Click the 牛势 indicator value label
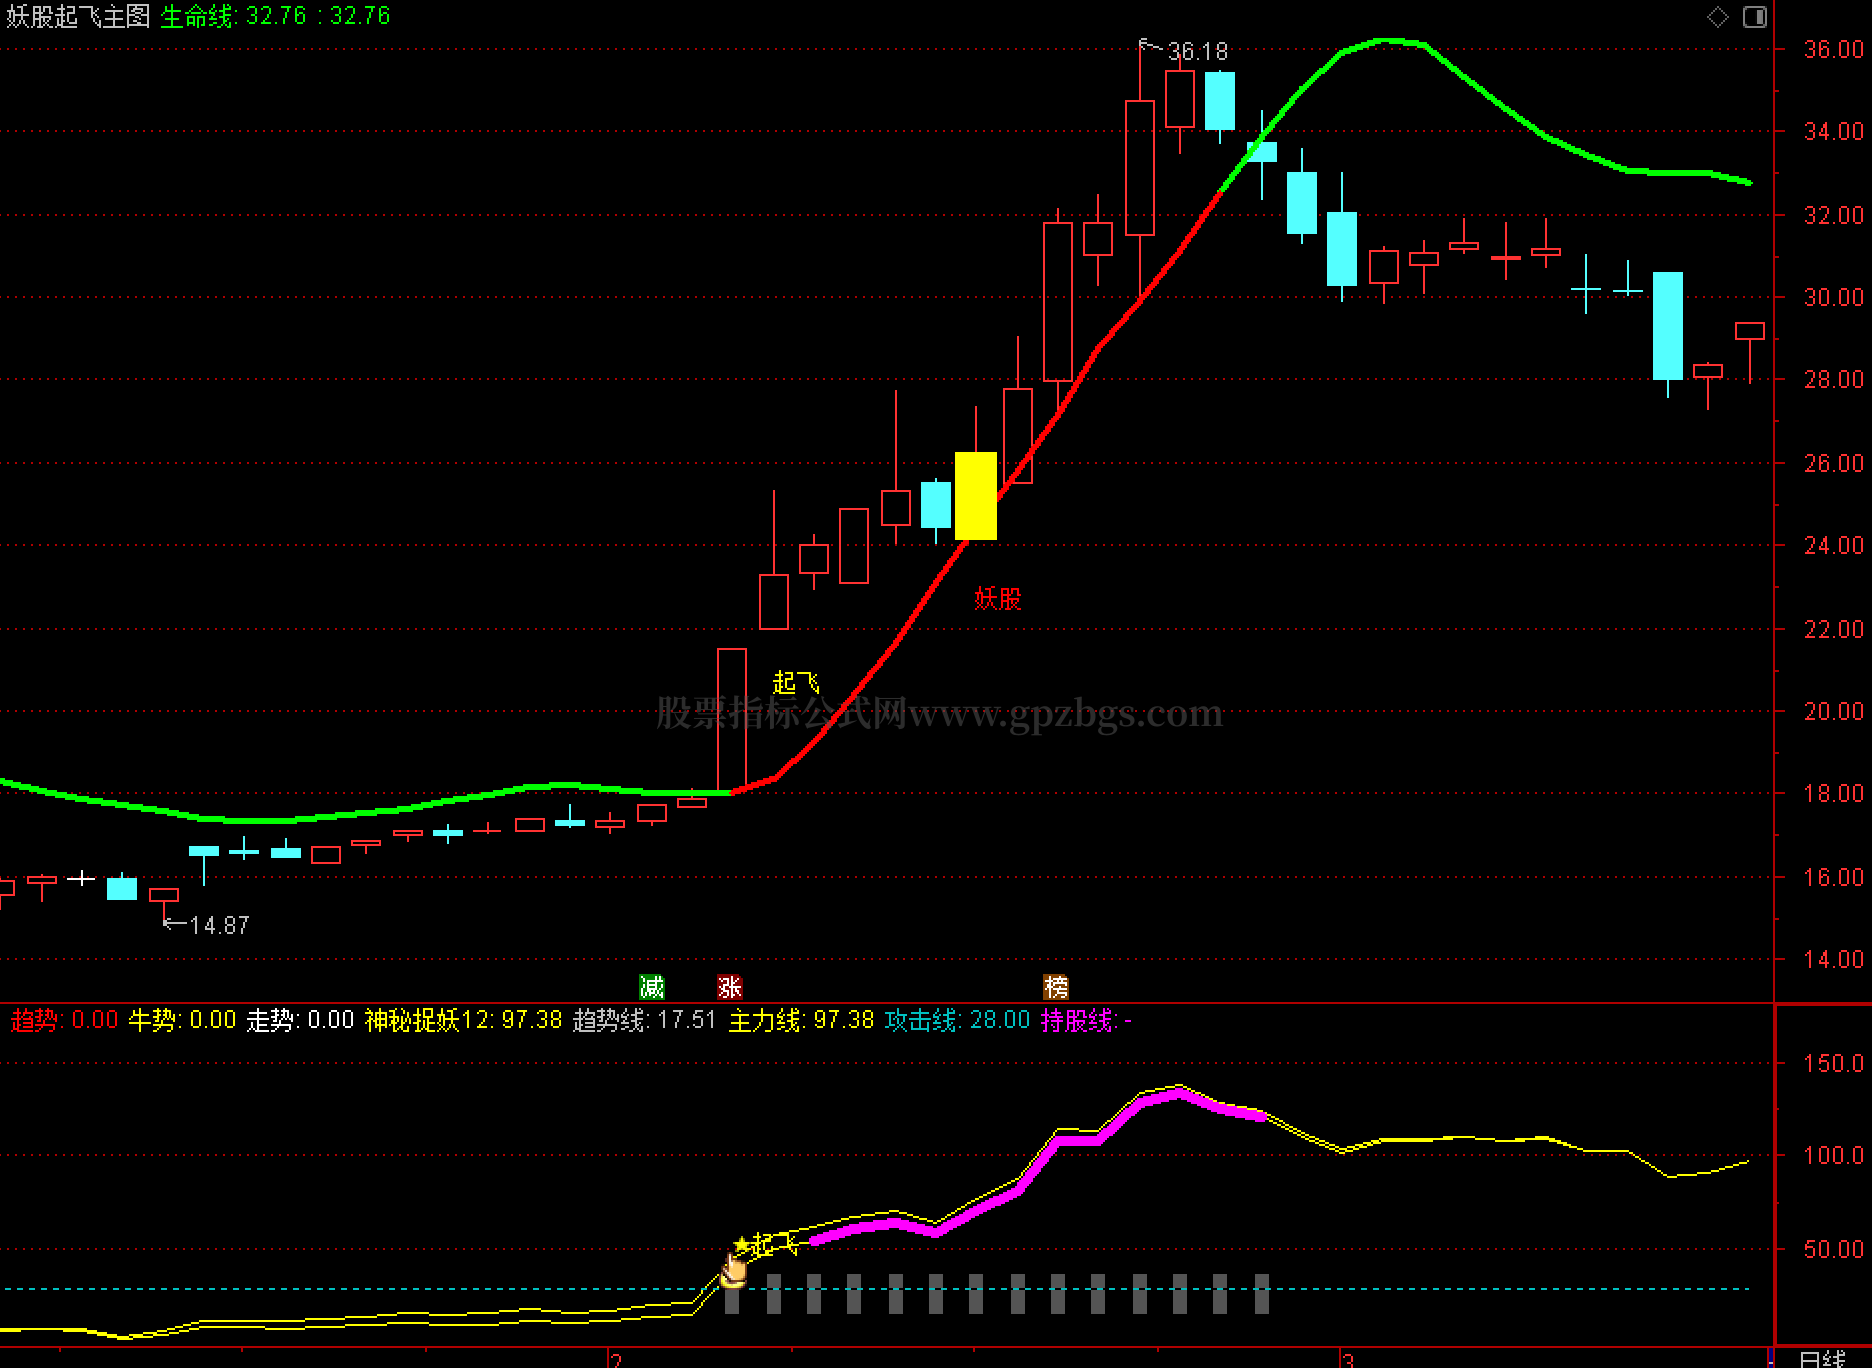The height and width of the screenshot is (1368, 1872). pyautogui.click(x=182, y=1020)
